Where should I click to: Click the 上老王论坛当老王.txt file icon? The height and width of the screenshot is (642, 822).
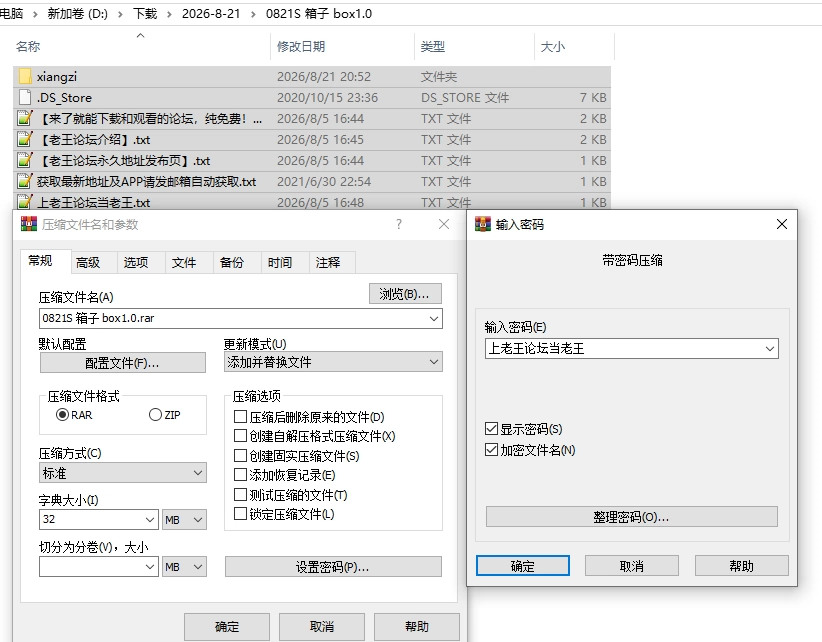[25, 202]
